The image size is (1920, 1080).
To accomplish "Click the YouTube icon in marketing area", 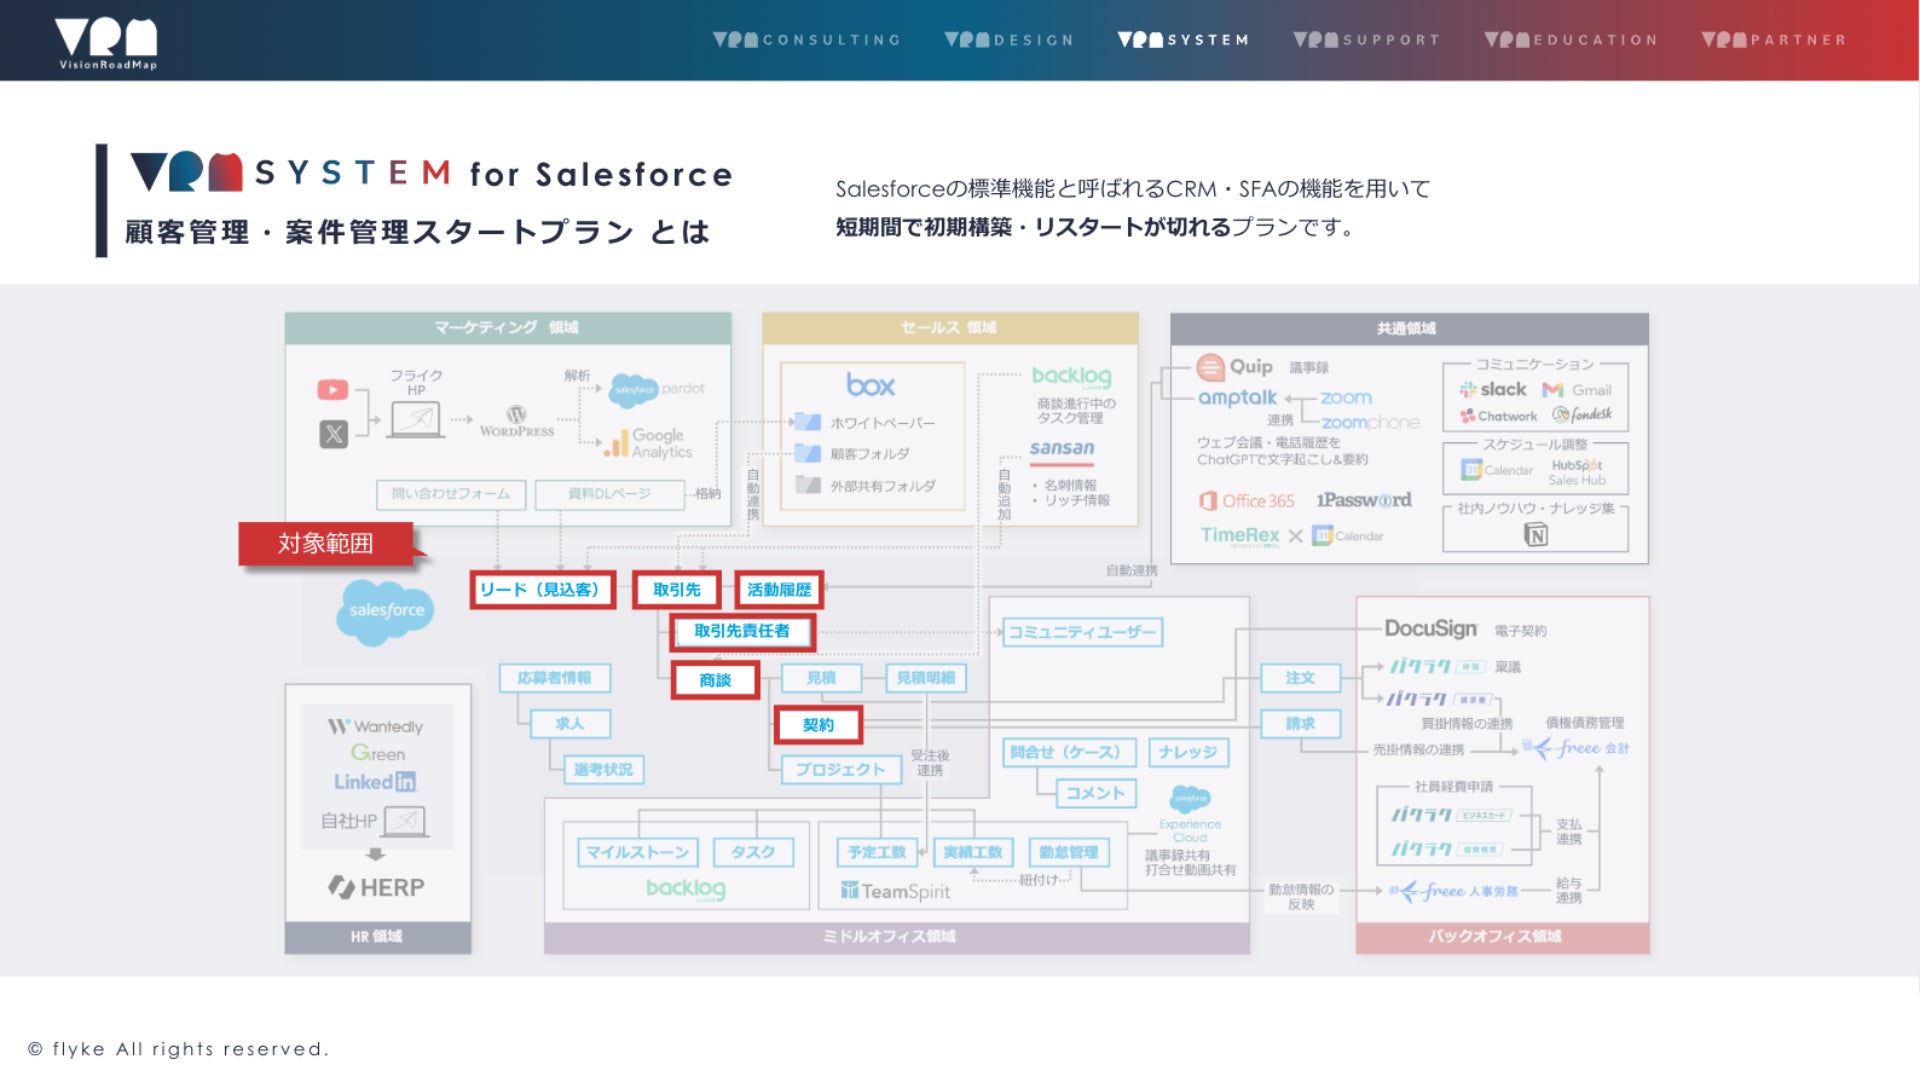I will [x=332, y=390].
